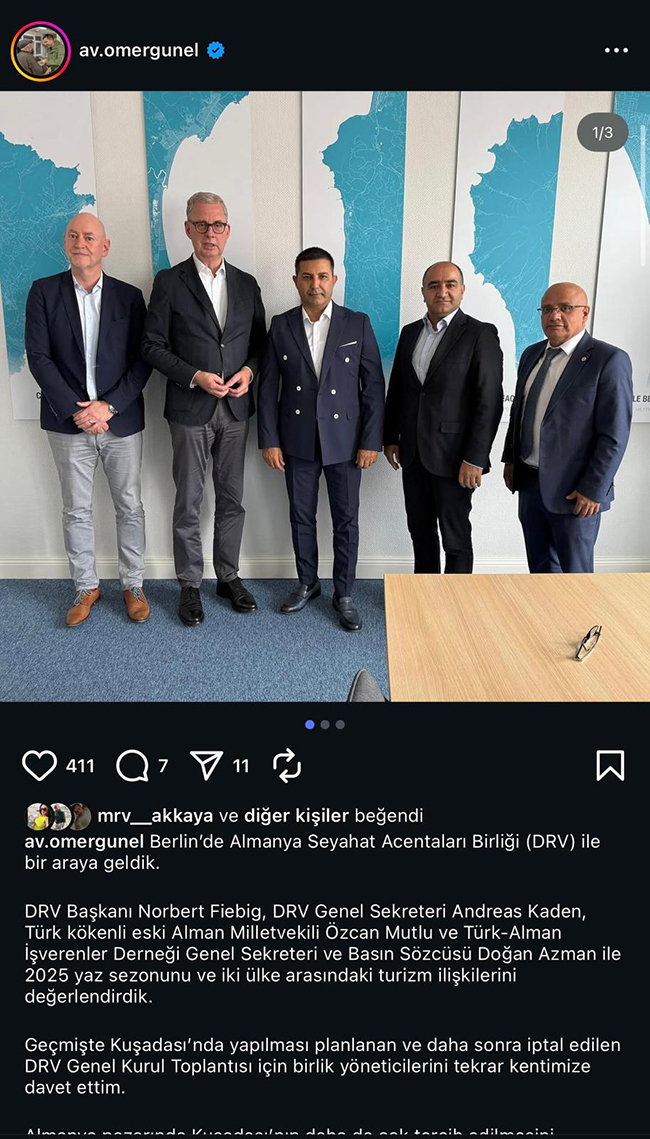Share the post with the paper plane icon
Viewport: 650px width, 1139px height.
tap(206, 766)
